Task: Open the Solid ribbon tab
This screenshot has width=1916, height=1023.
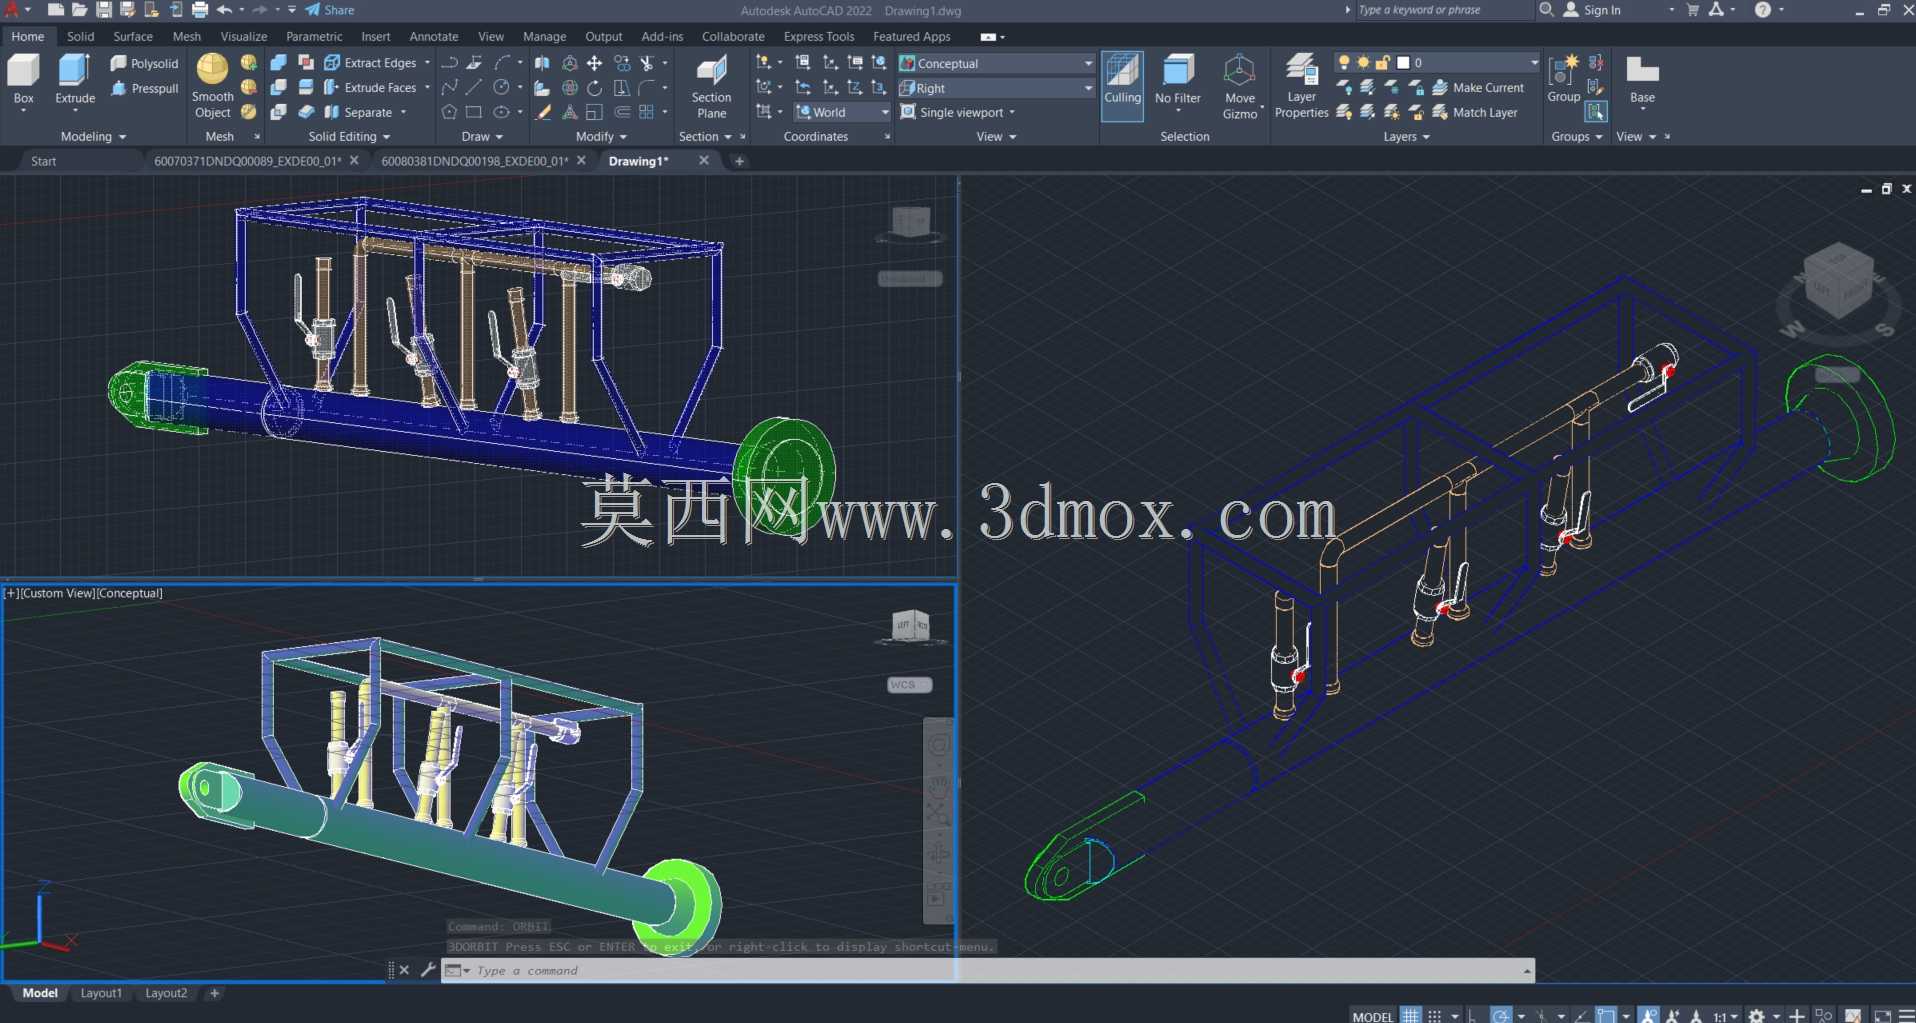Action: 80,36
